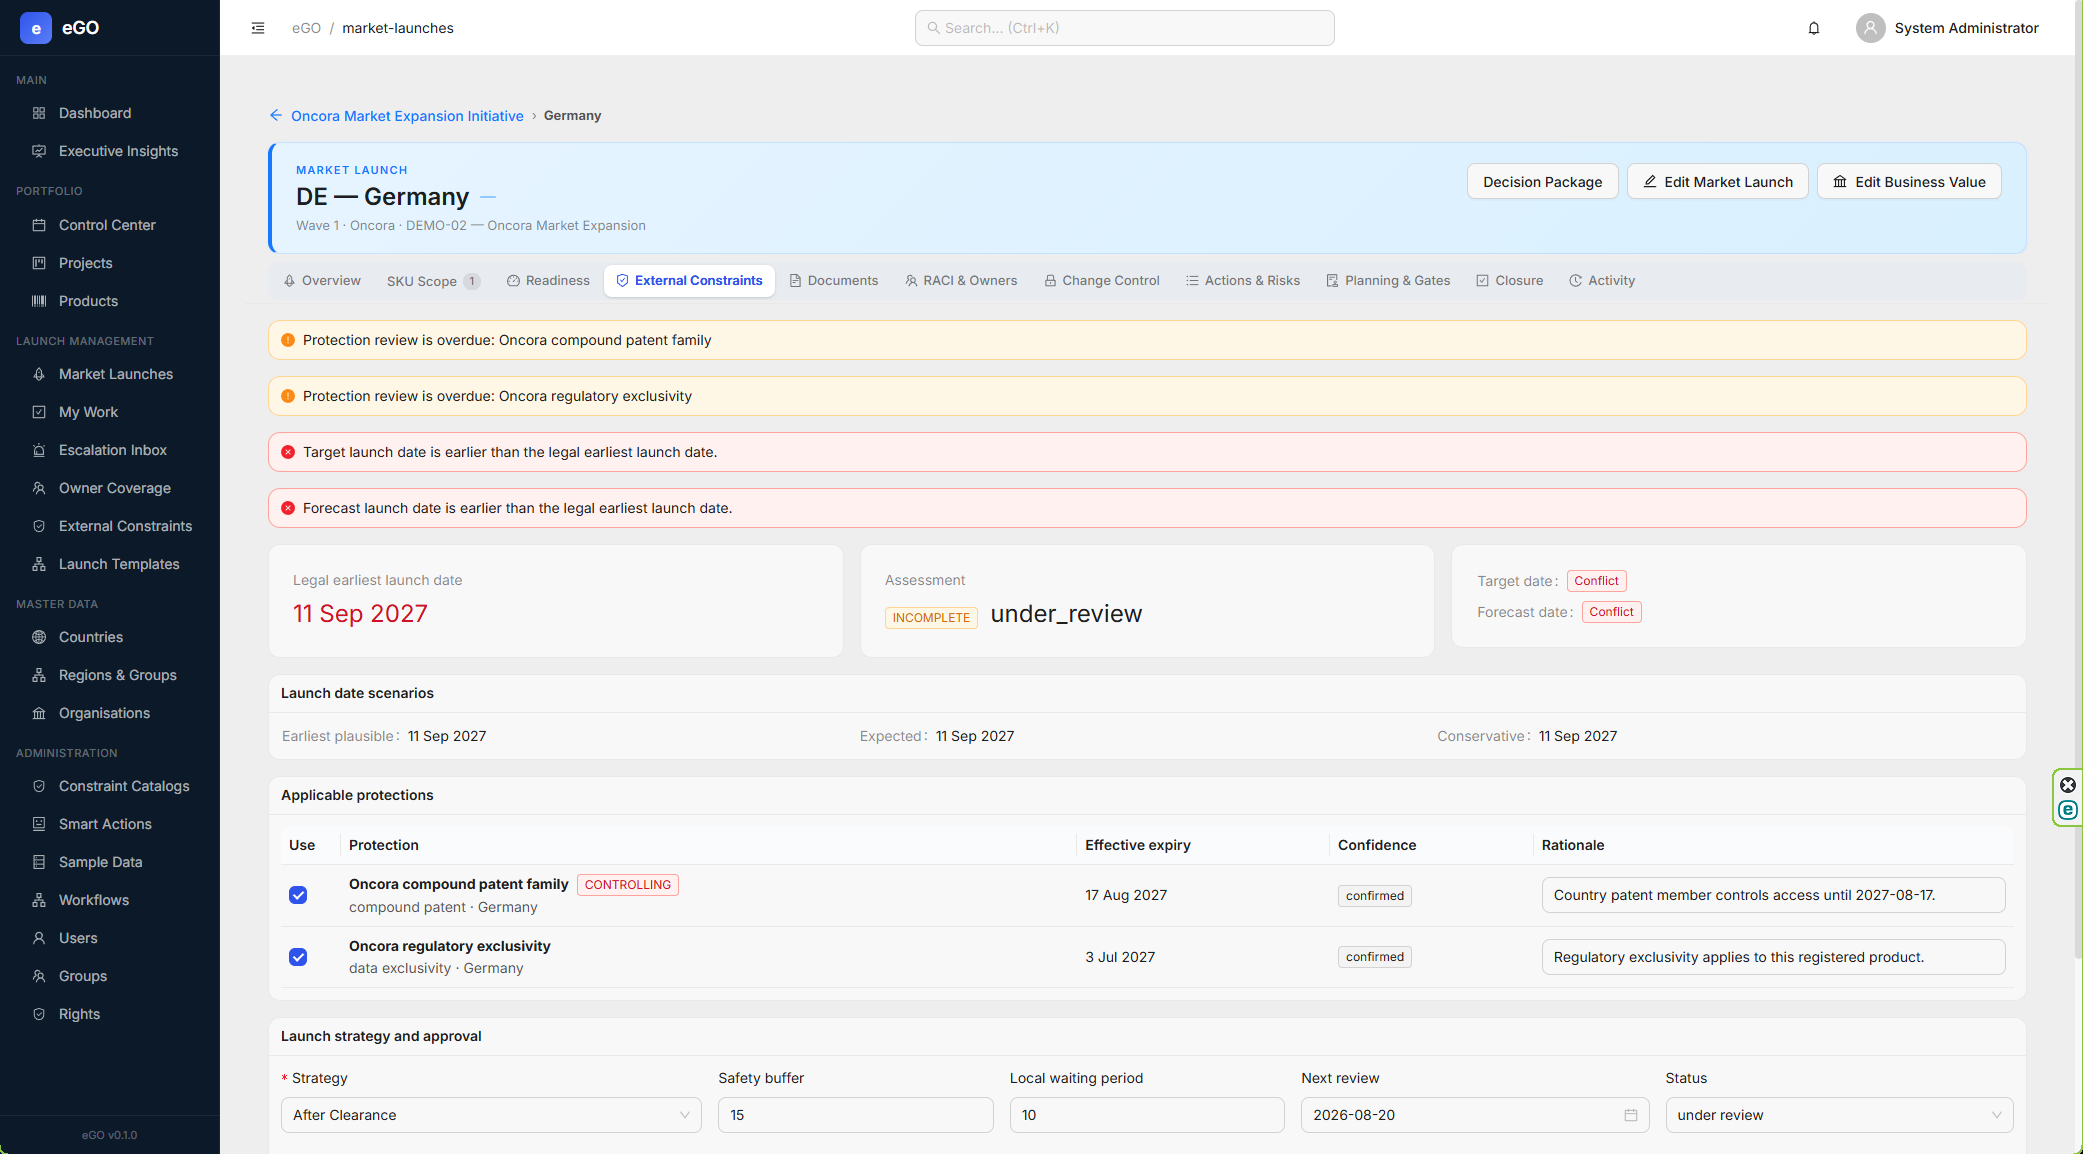Open the Activity tab
Image resolution: width=2083 pixels, height=1154 pixels.
[1602, 281]
